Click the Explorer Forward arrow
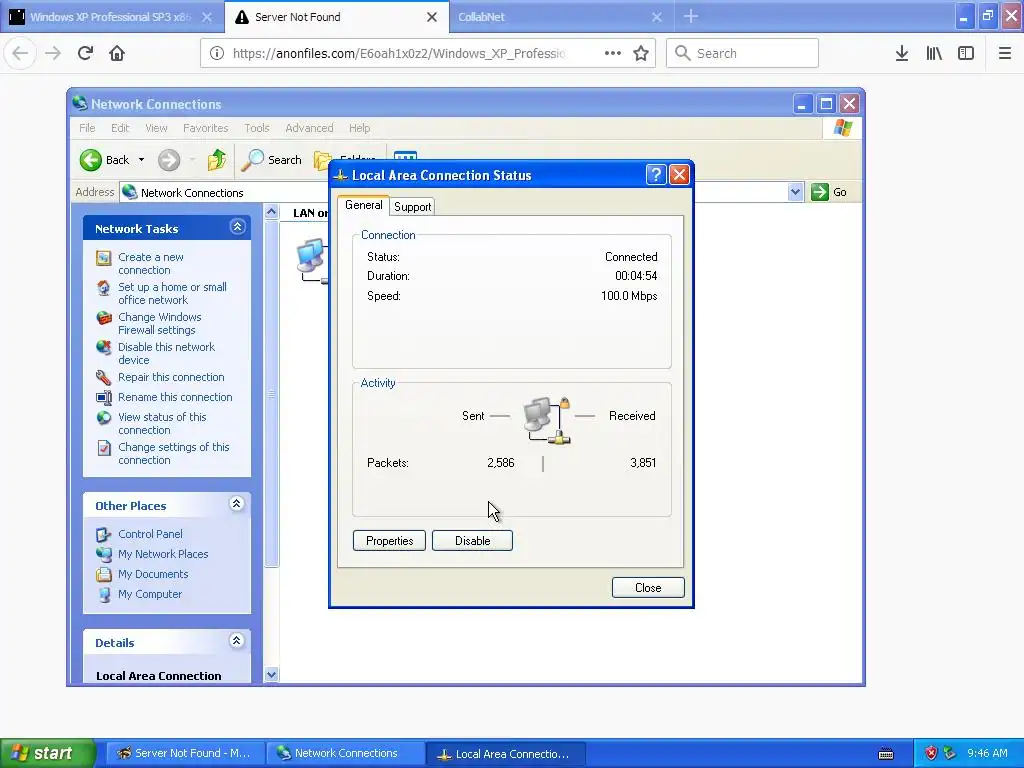 169,160
